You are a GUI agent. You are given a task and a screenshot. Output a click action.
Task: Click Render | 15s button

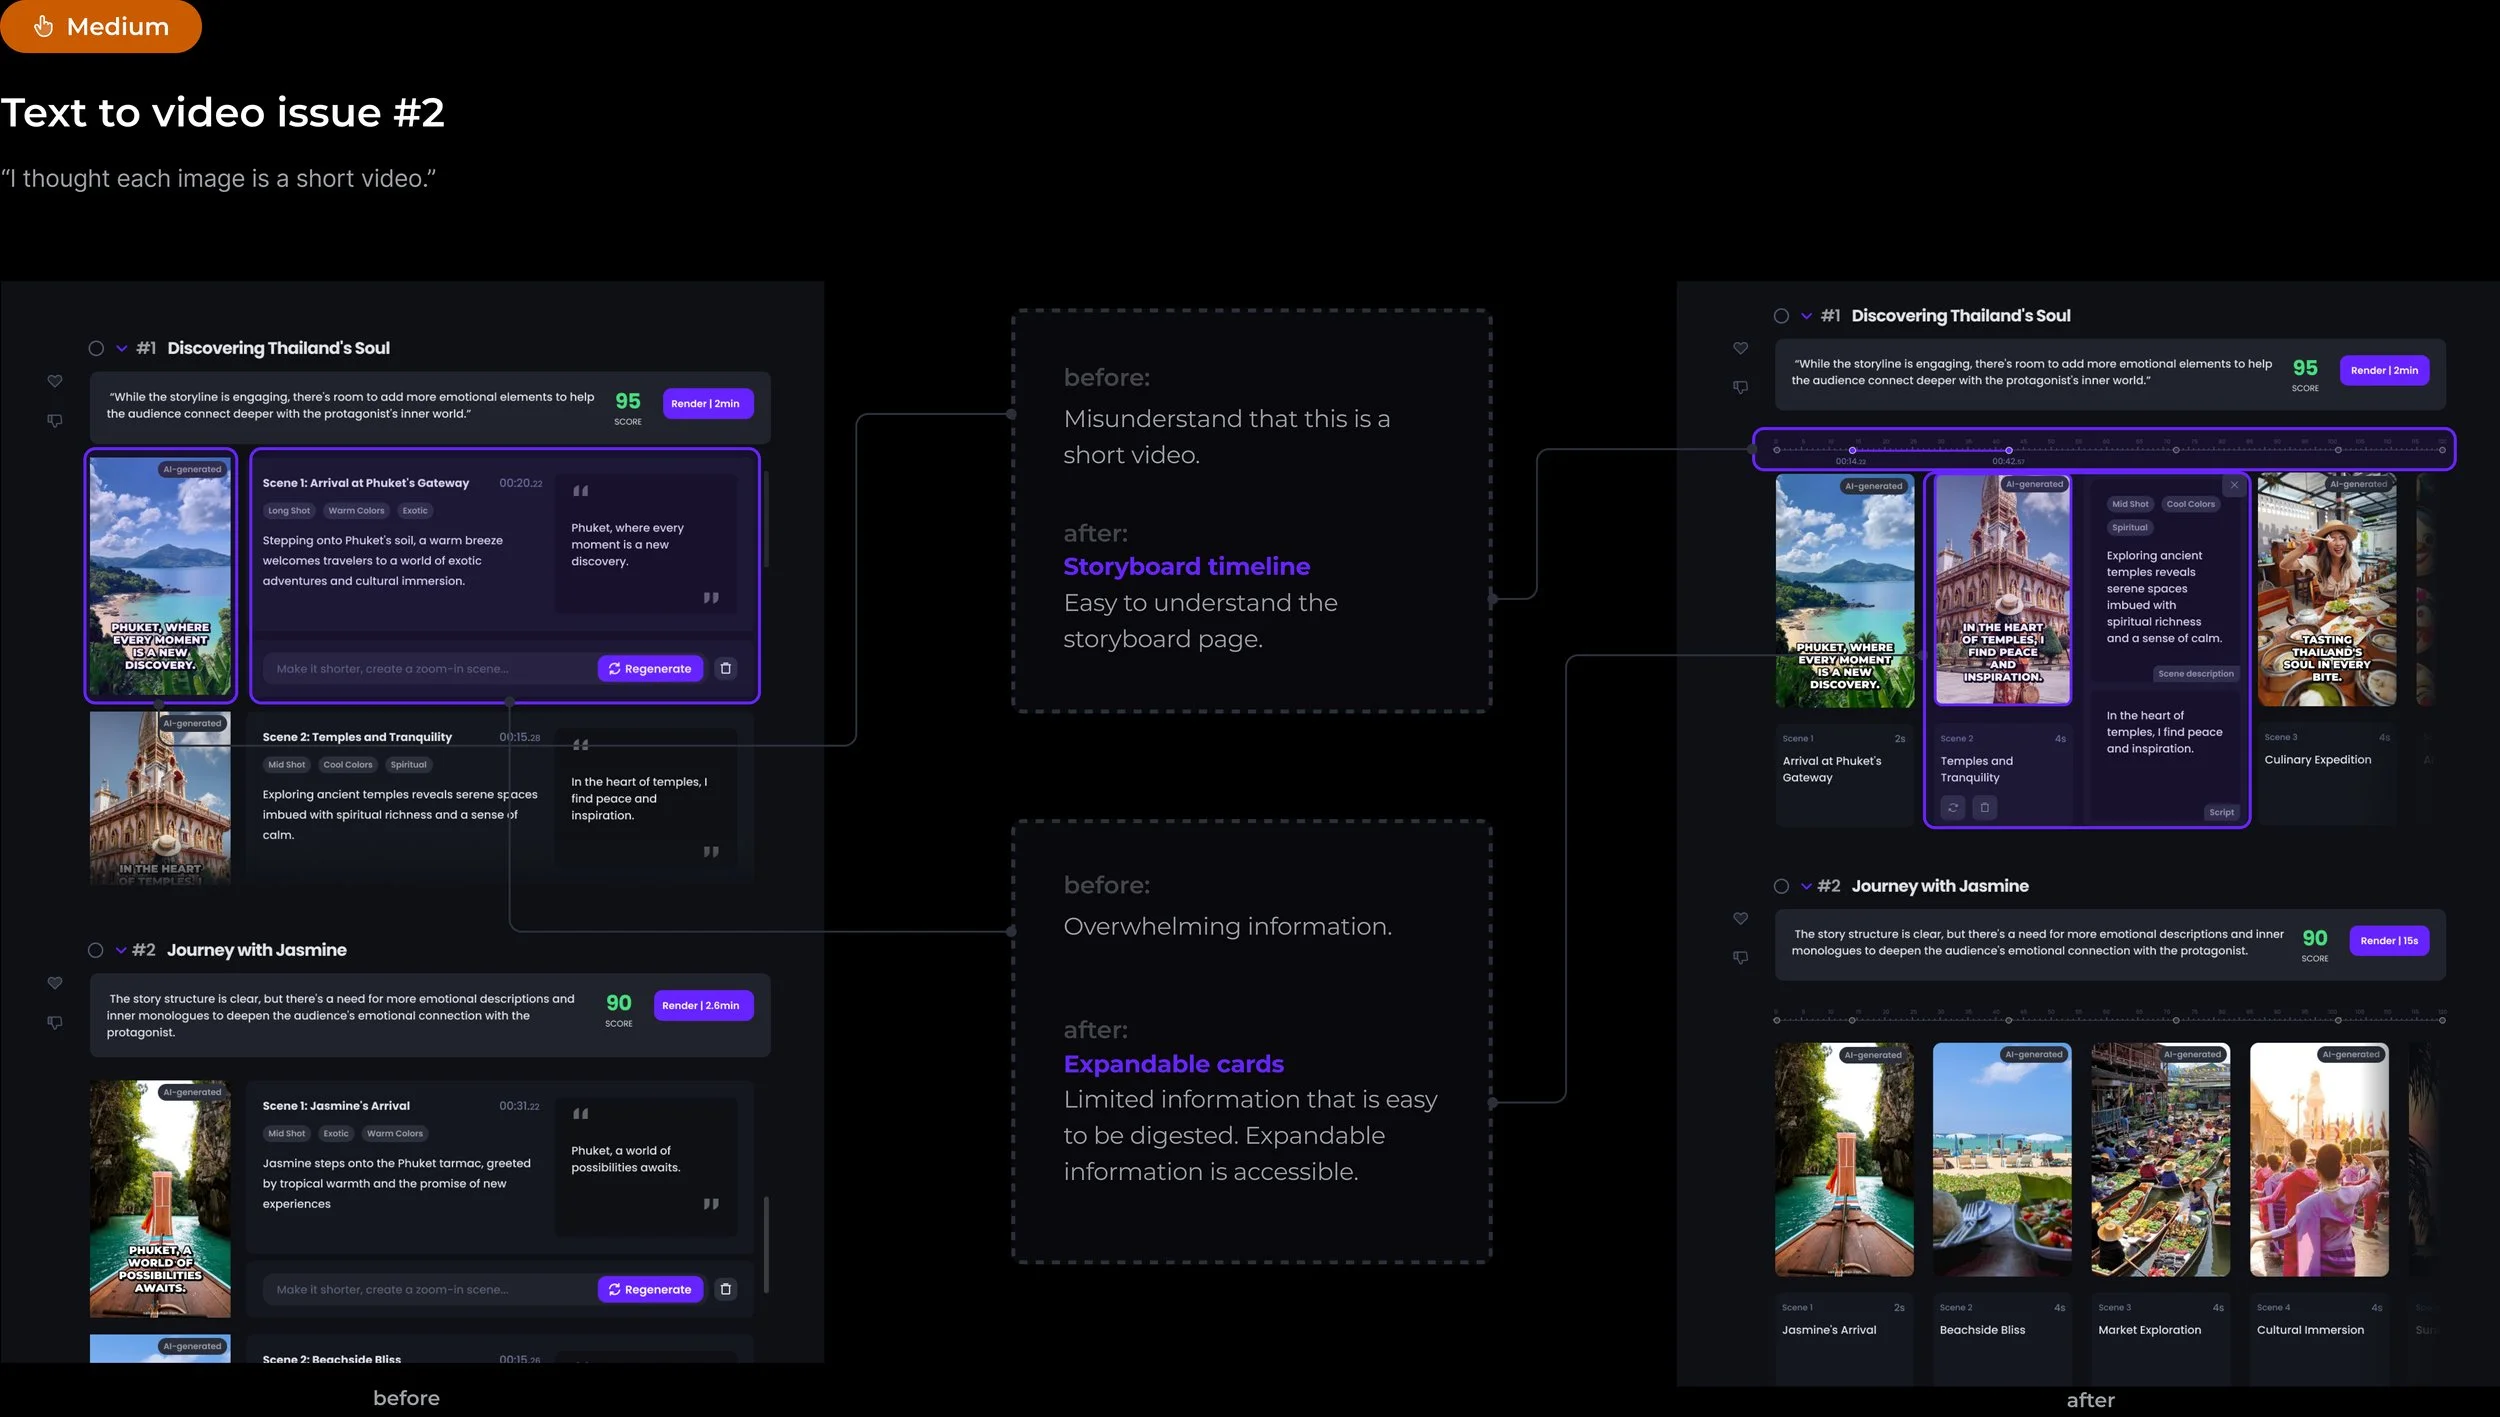coord(2389,940)
